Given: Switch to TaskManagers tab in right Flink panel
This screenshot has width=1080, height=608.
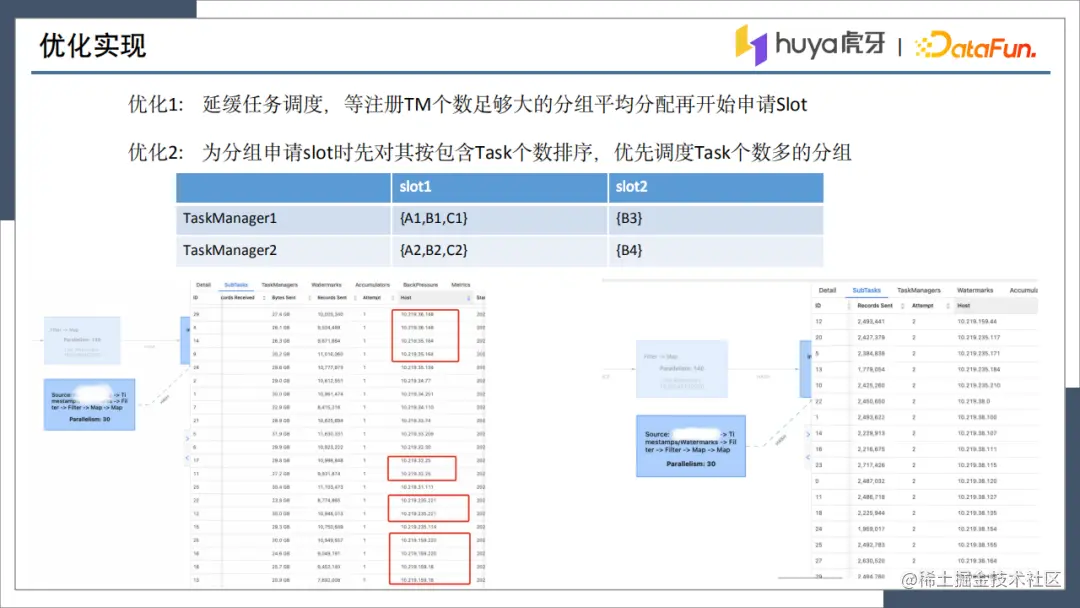Looking at the screenshot, I should coord(919,291).
